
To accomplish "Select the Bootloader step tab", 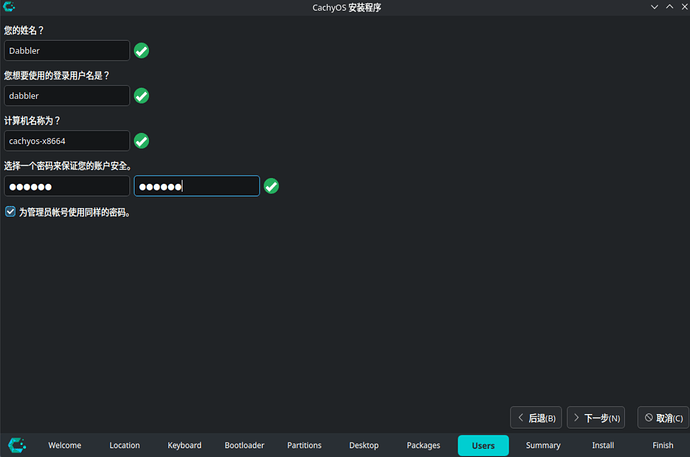I will (244, 445).
